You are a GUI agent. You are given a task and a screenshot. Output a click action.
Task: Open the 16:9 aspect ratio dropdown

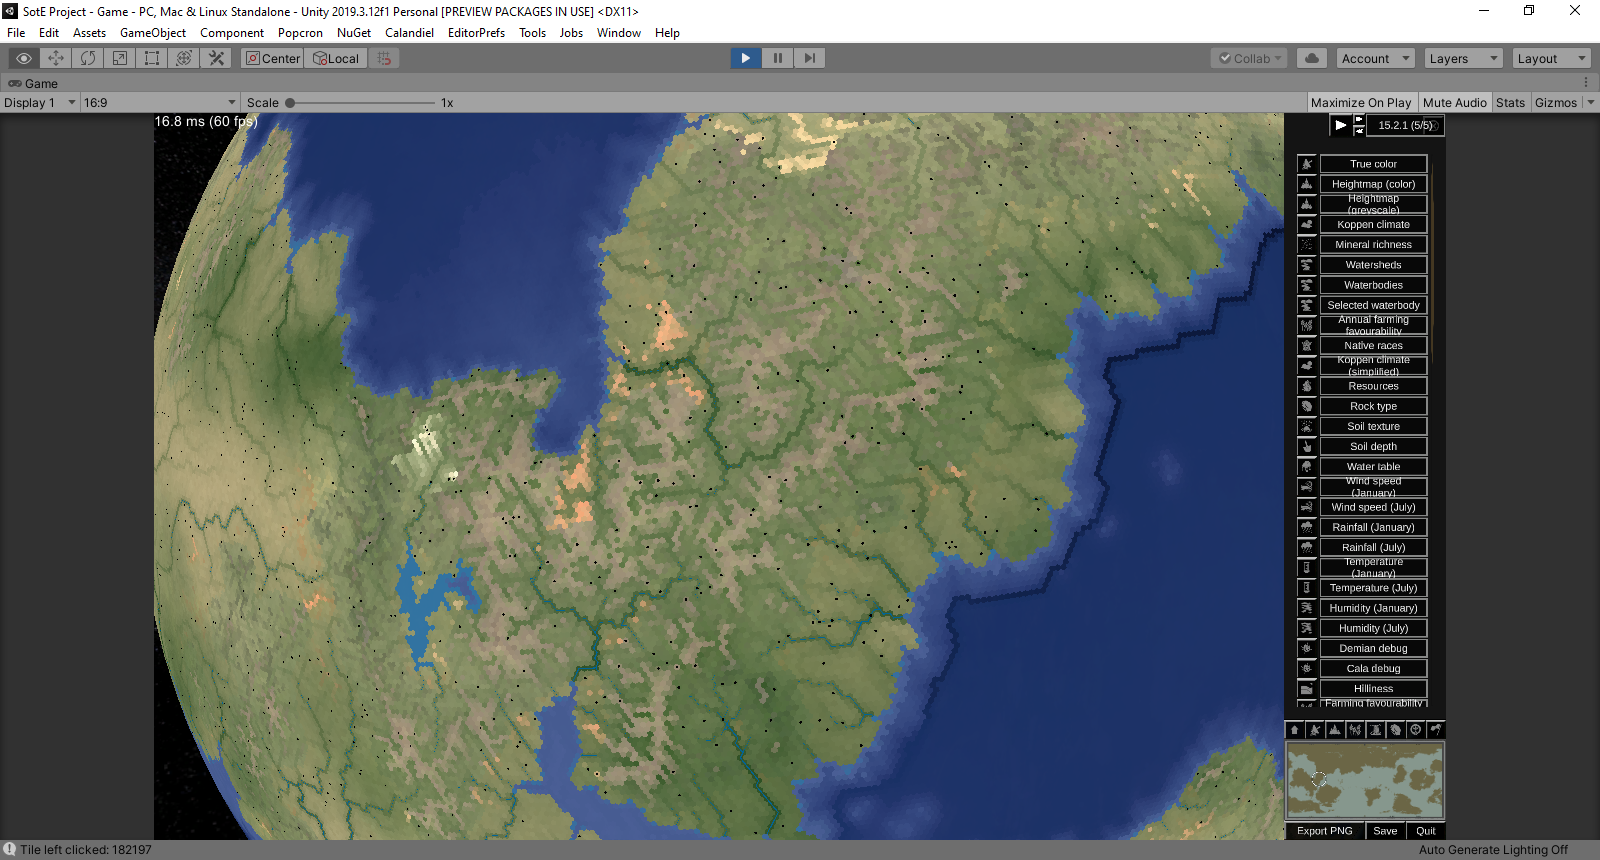160,102
